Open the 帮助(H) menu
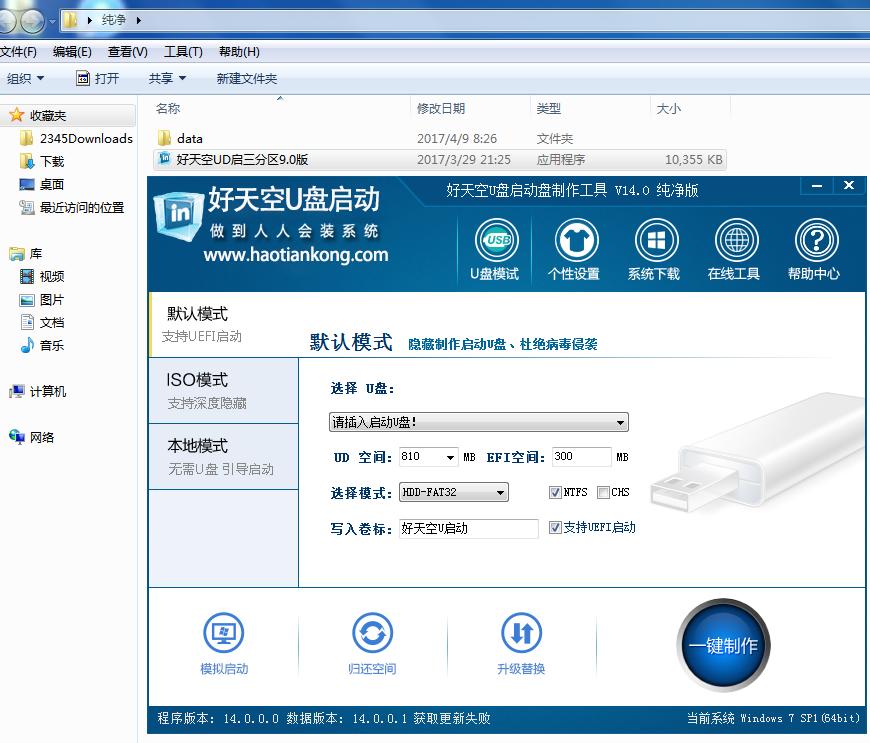870x743 pixels. [239, 52]
